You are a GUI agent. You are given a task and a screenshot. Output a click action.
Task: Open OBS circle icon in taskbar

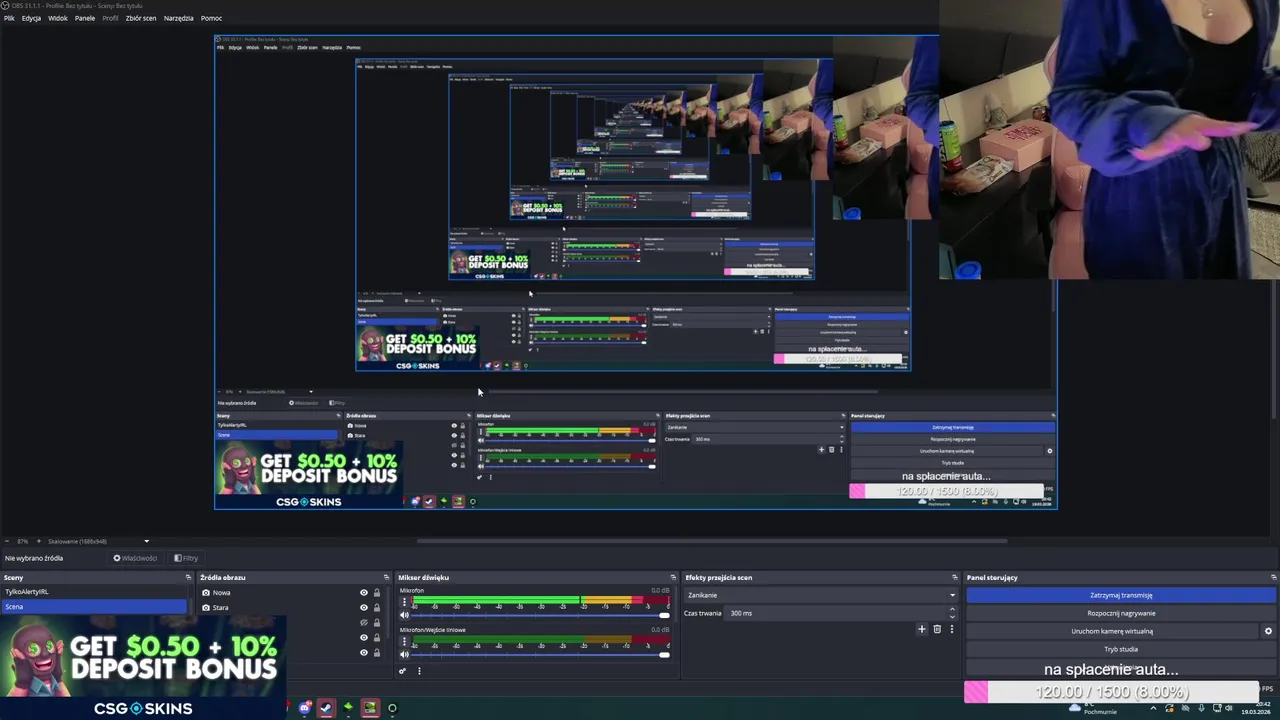coord(392,708)
